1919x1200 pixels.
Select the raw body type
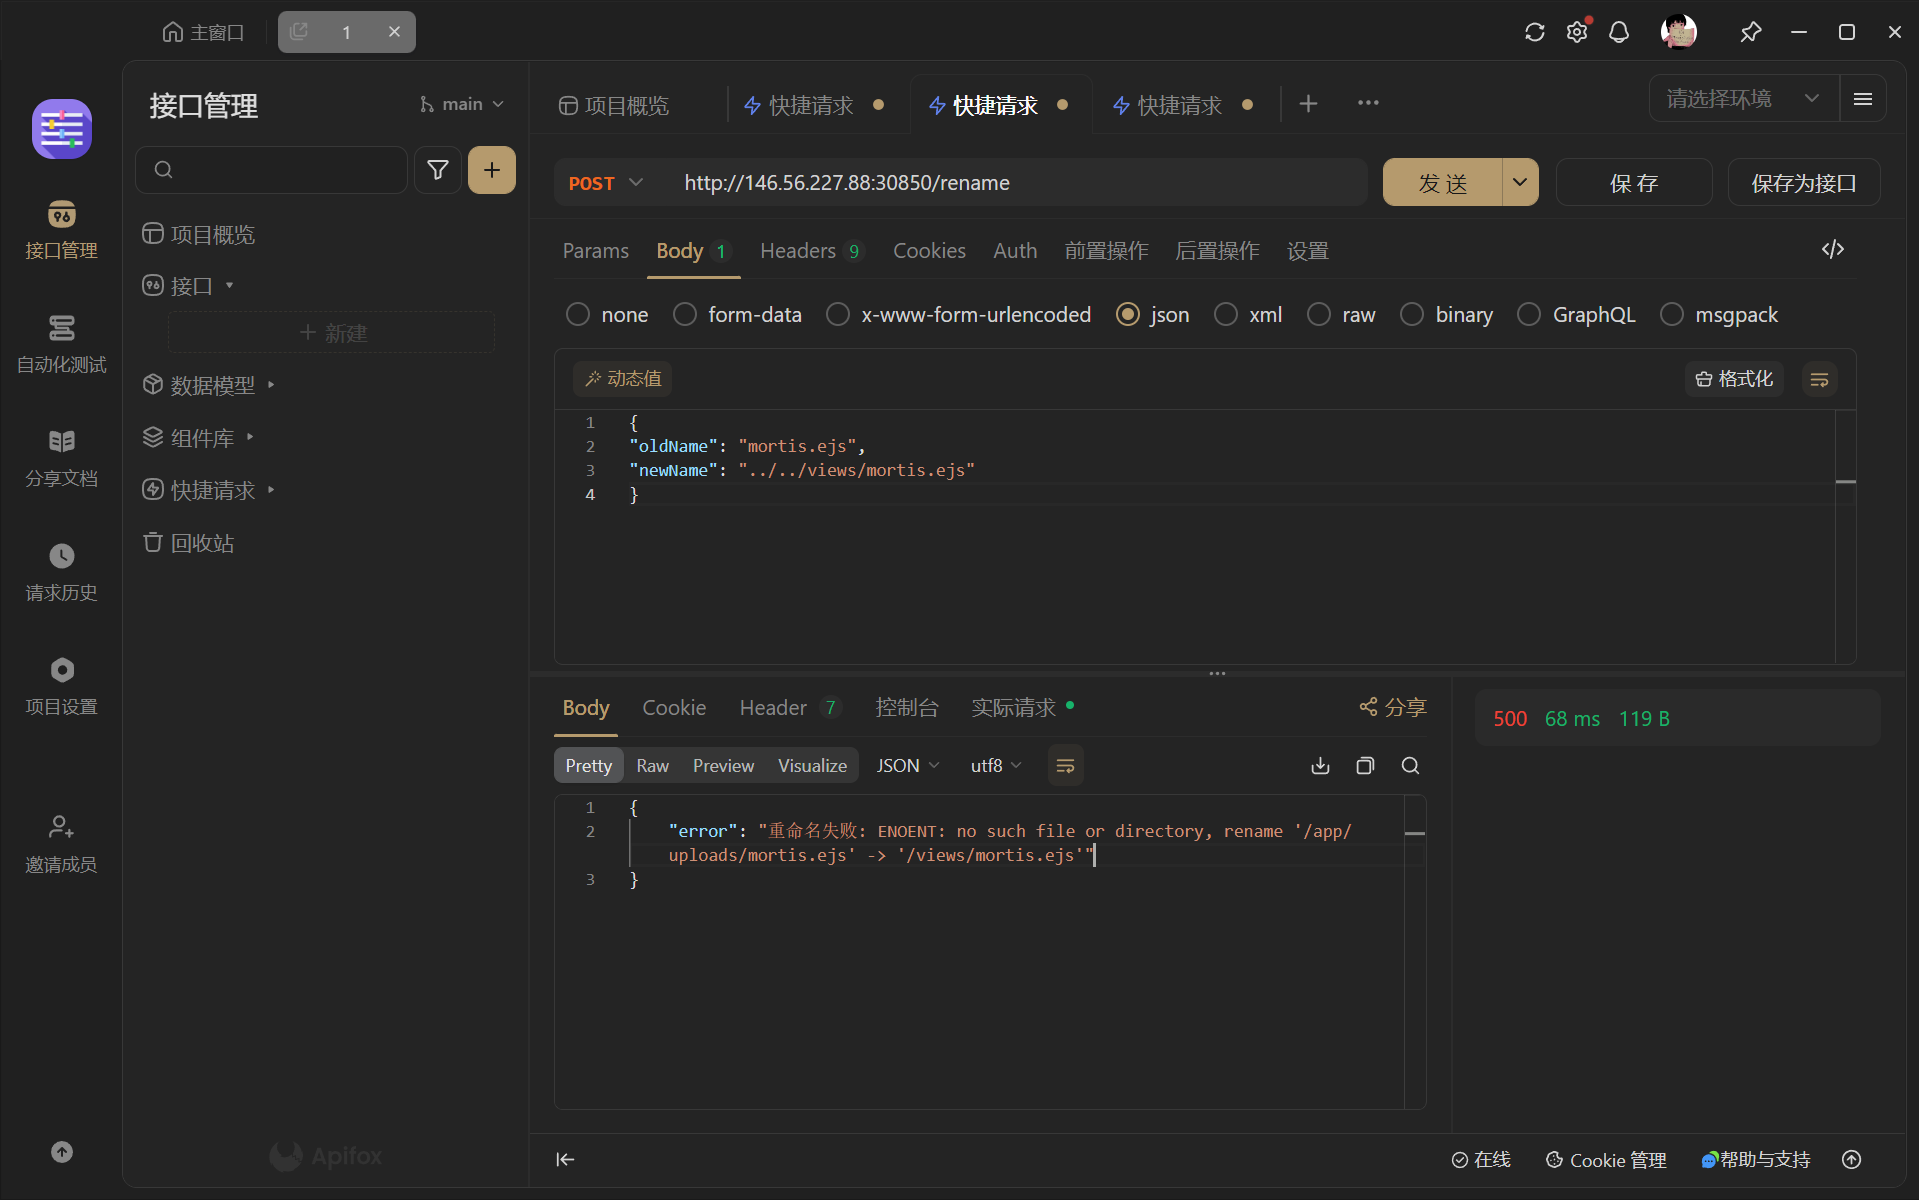(x=1341, y=315)
